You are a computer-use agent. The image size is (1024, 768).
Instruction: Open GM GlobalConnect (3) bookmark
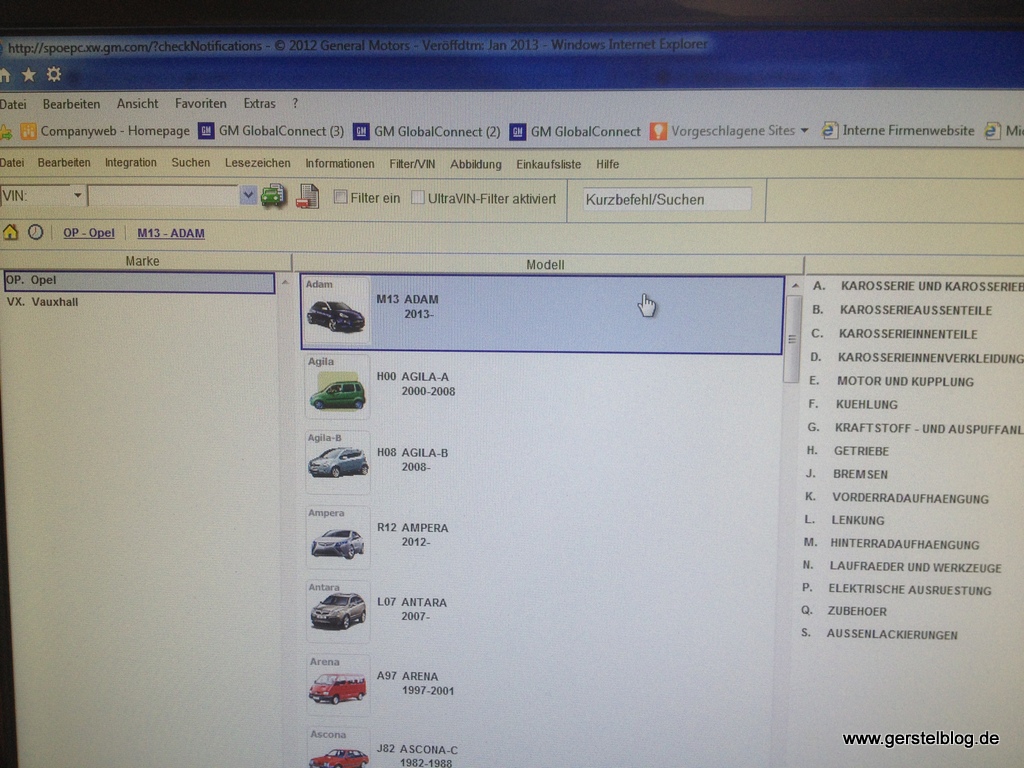[271, 131]
